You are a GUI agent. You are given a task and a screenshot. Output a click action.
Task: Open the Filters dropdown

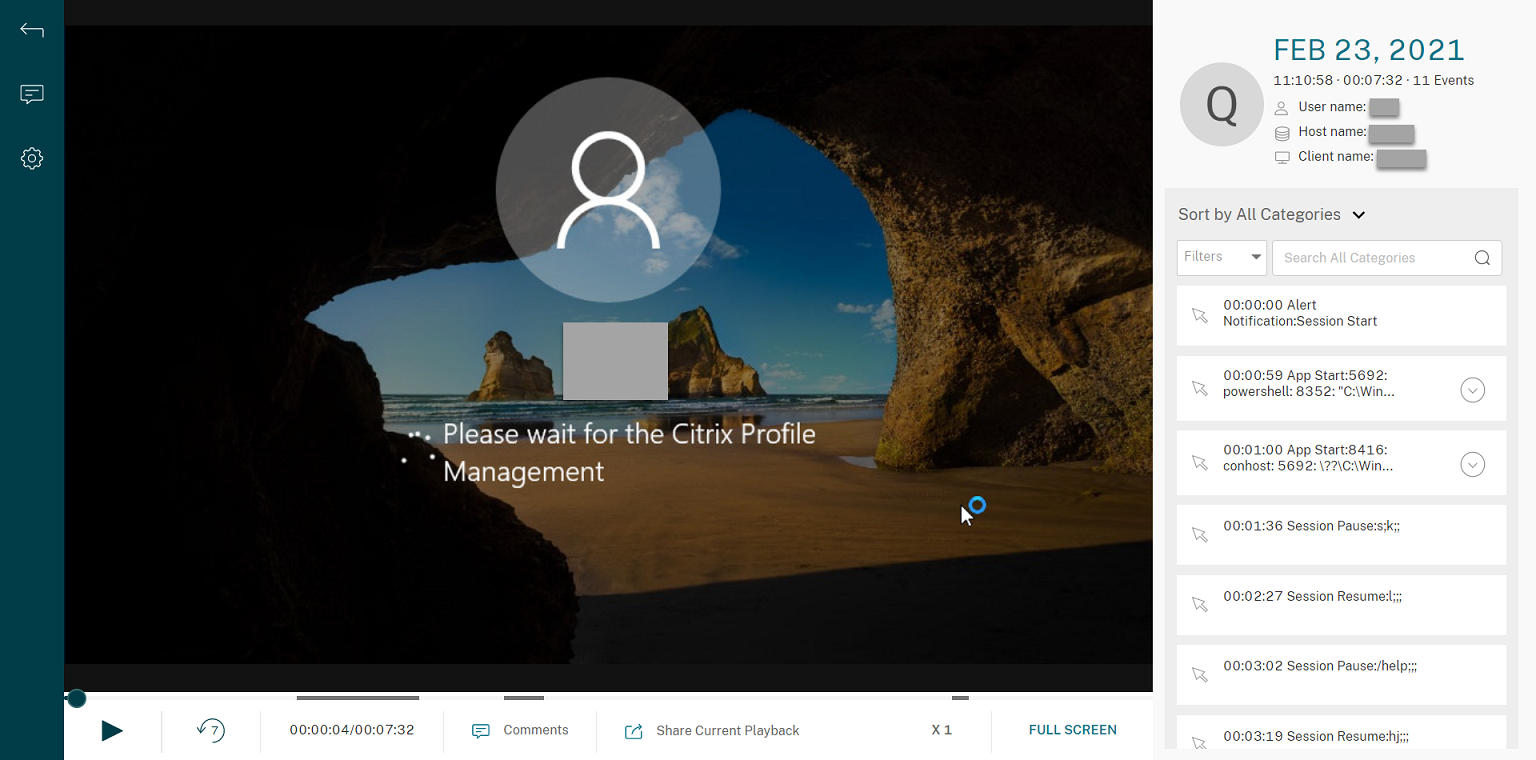1221,257
